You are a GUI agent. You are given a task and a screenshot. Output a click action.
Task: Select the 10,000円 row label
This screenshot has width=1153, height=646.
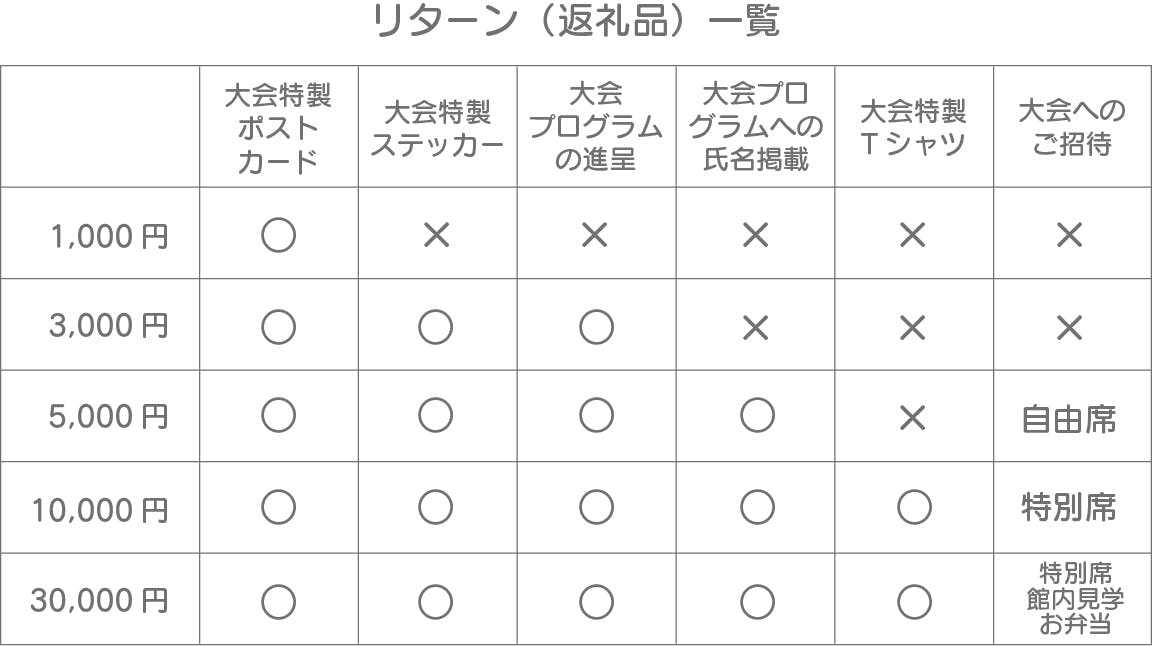click(100, 510)
